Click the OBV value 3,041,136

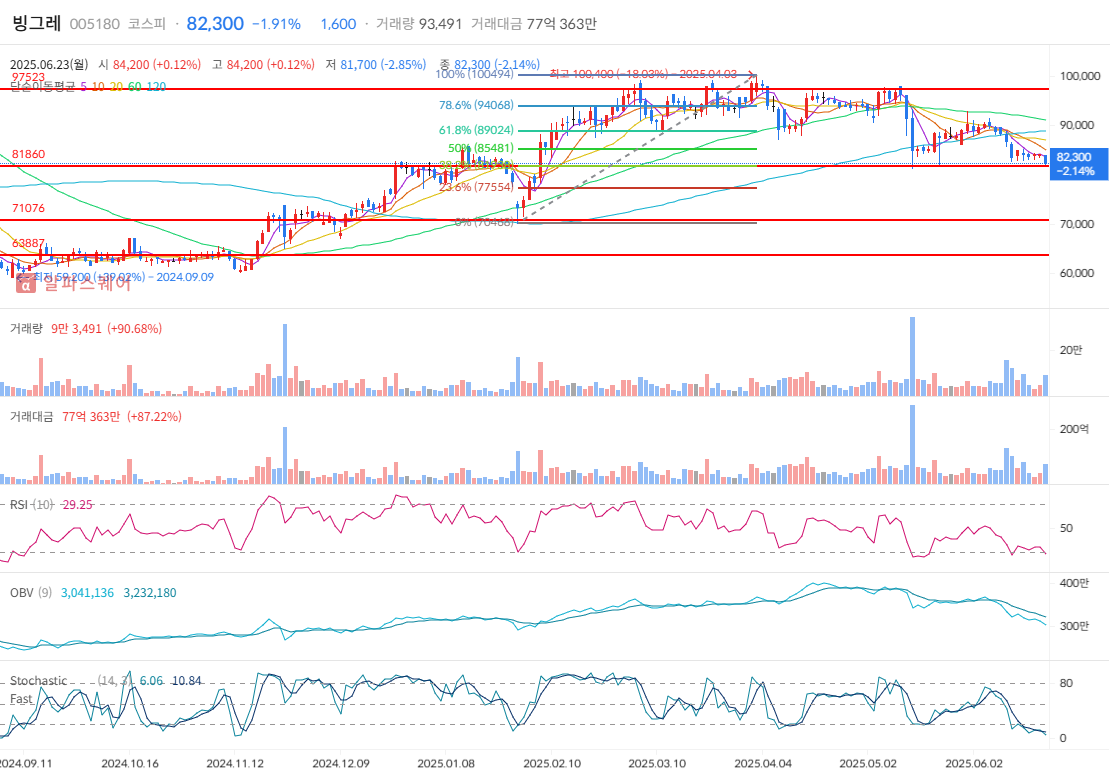(87, 593)
